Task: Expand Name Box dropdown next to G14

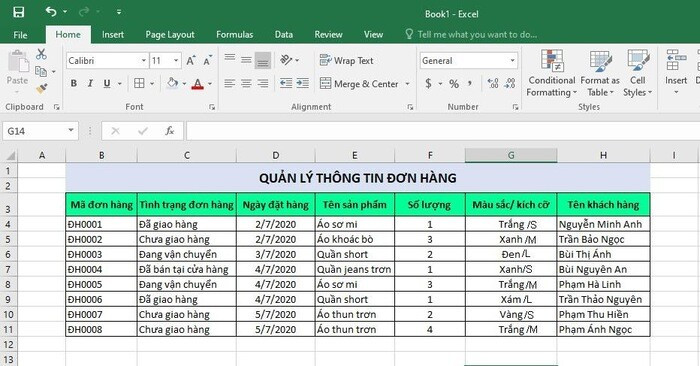Action: coord(71,131)
